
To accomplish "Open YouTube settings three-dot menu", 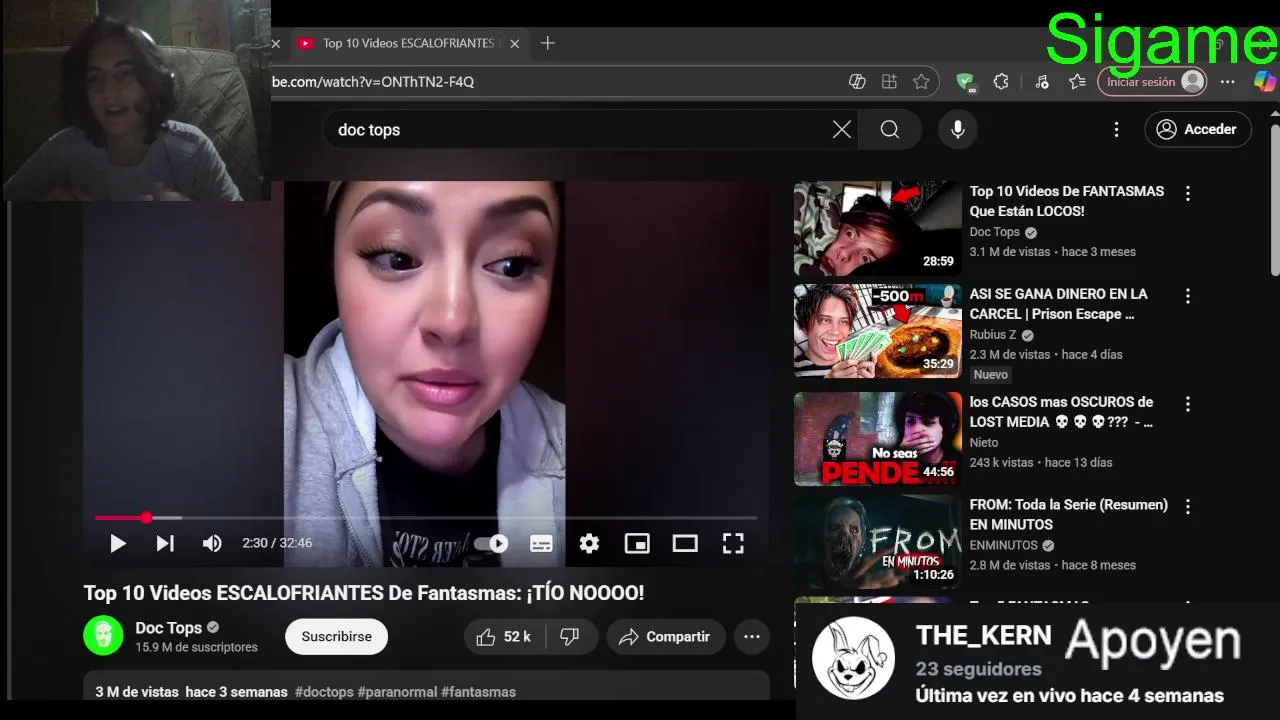I will pos(1116,129).
